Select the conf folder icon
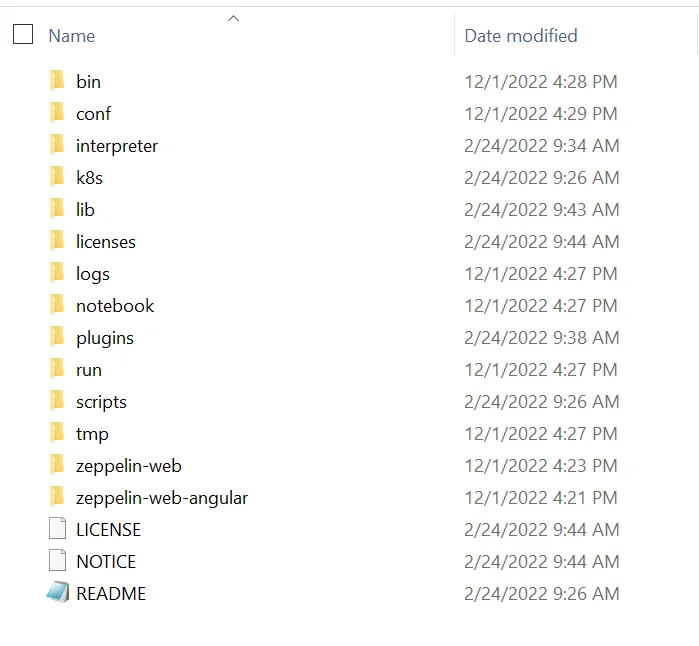Screen dimensions: 699x646 pos(58,113)
